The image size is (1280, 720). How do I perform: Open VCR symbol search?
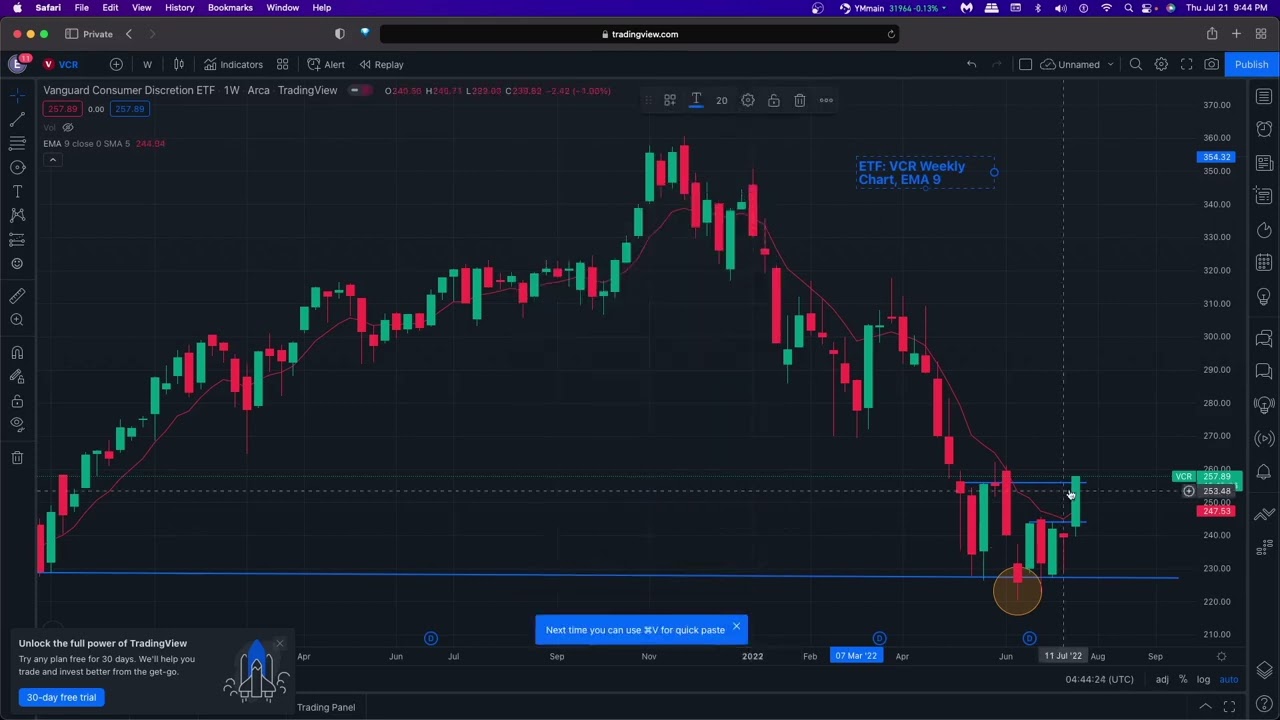pyautogui.click(x=61, y=64)
